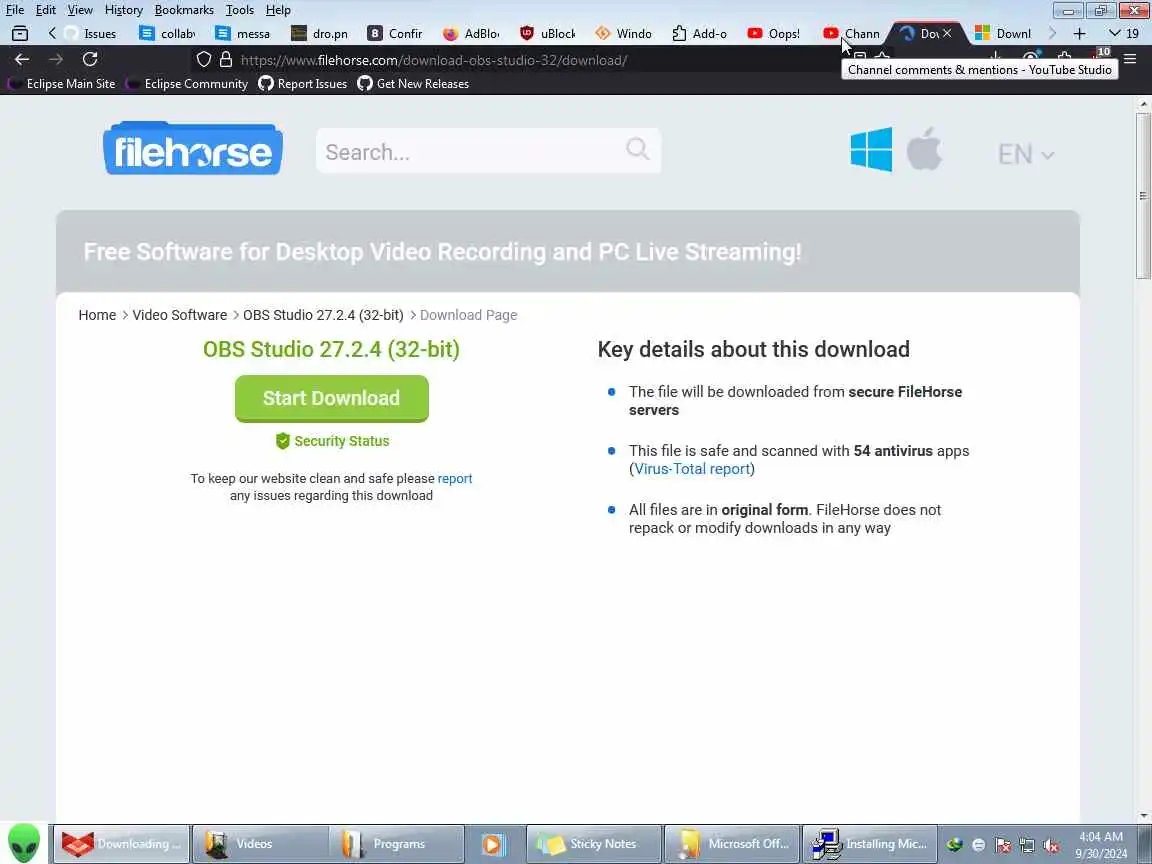Select the Windows platform icon
1152x864 pixels.
tap(871, 149)
